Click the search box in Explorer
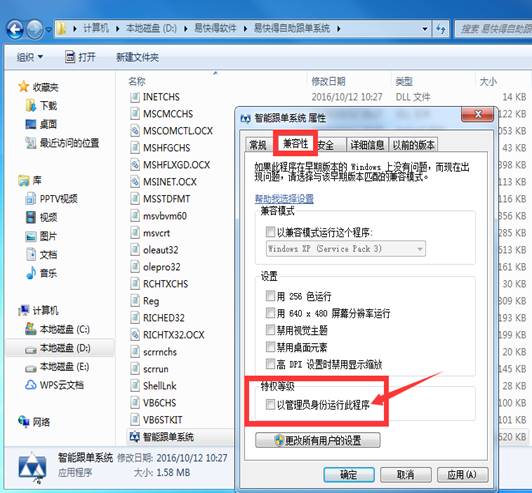 coord(494,29)
